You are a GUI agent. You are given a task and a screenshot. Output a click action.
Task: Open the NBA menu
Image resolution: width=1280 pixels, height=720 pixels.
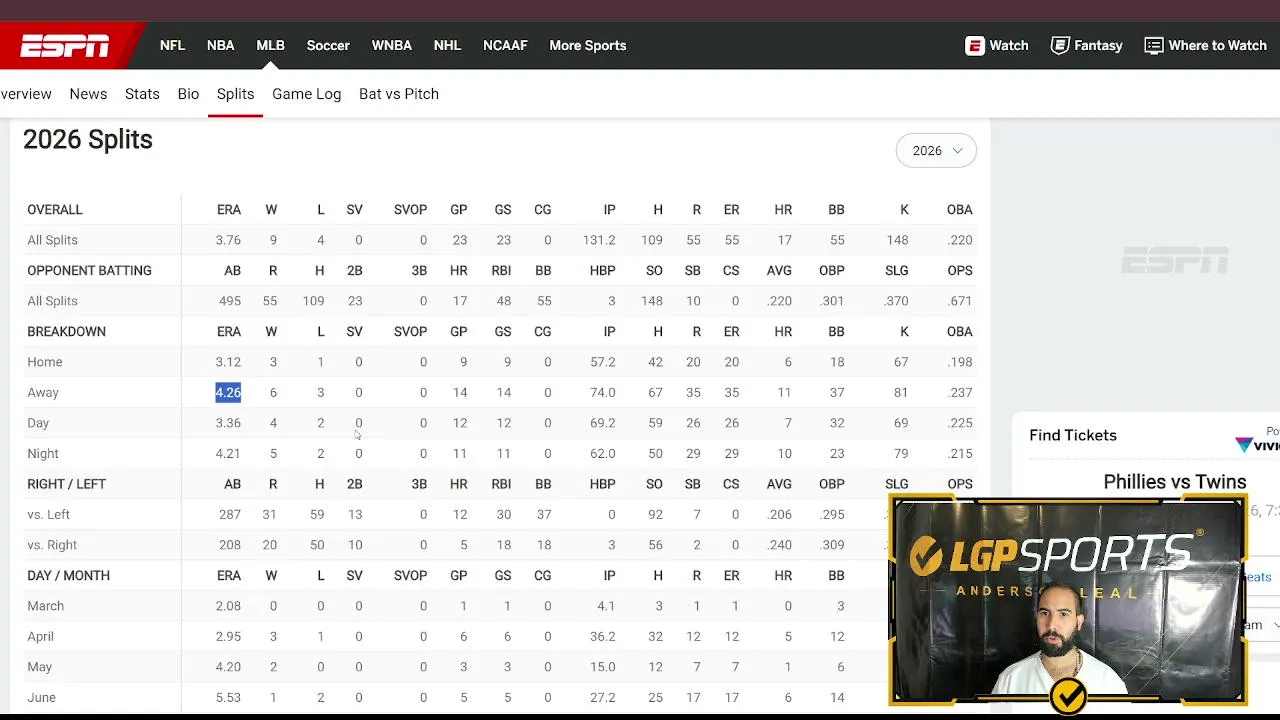click(x=220, y=45)
